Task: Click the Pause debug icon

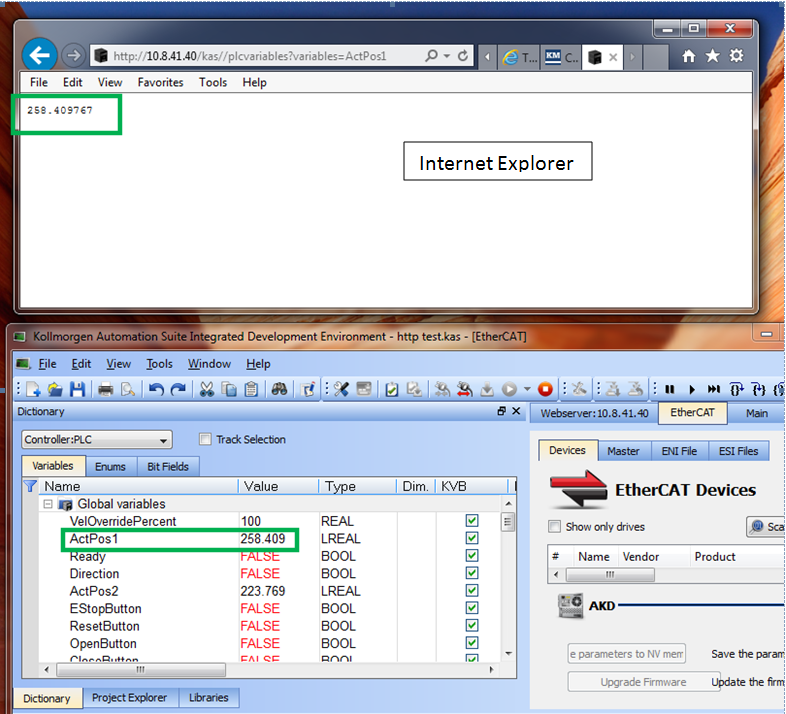Action: point(670,389)
